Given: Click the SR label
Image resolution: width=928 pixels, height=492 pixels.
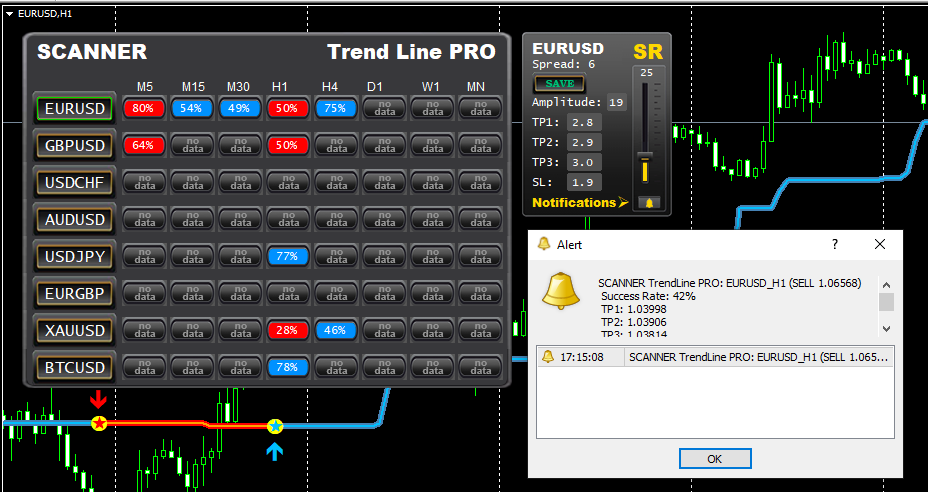Looking at the screenshot, I should pyautogui.click(x=648, y=52).
